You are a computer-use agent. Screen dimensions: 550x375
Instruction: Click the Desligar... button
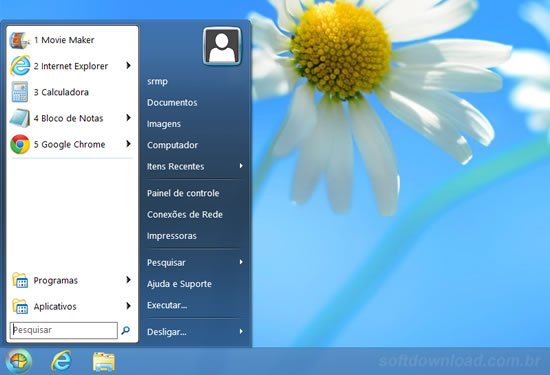click(x=167, y=332)
